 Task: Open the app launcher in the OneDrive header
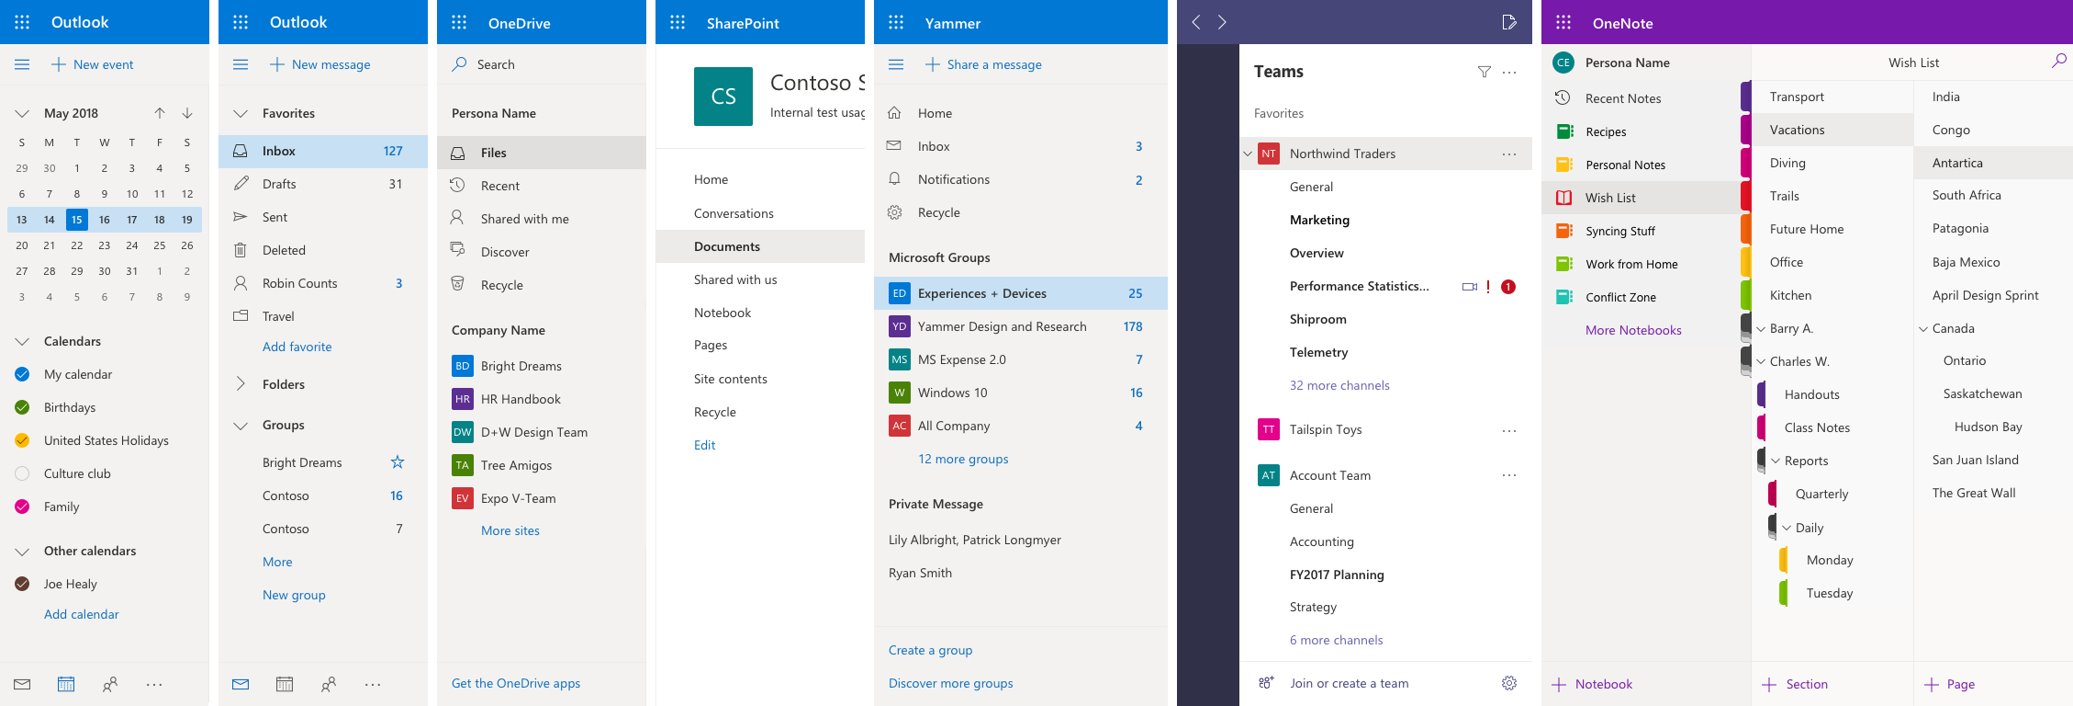pos(459,22)
